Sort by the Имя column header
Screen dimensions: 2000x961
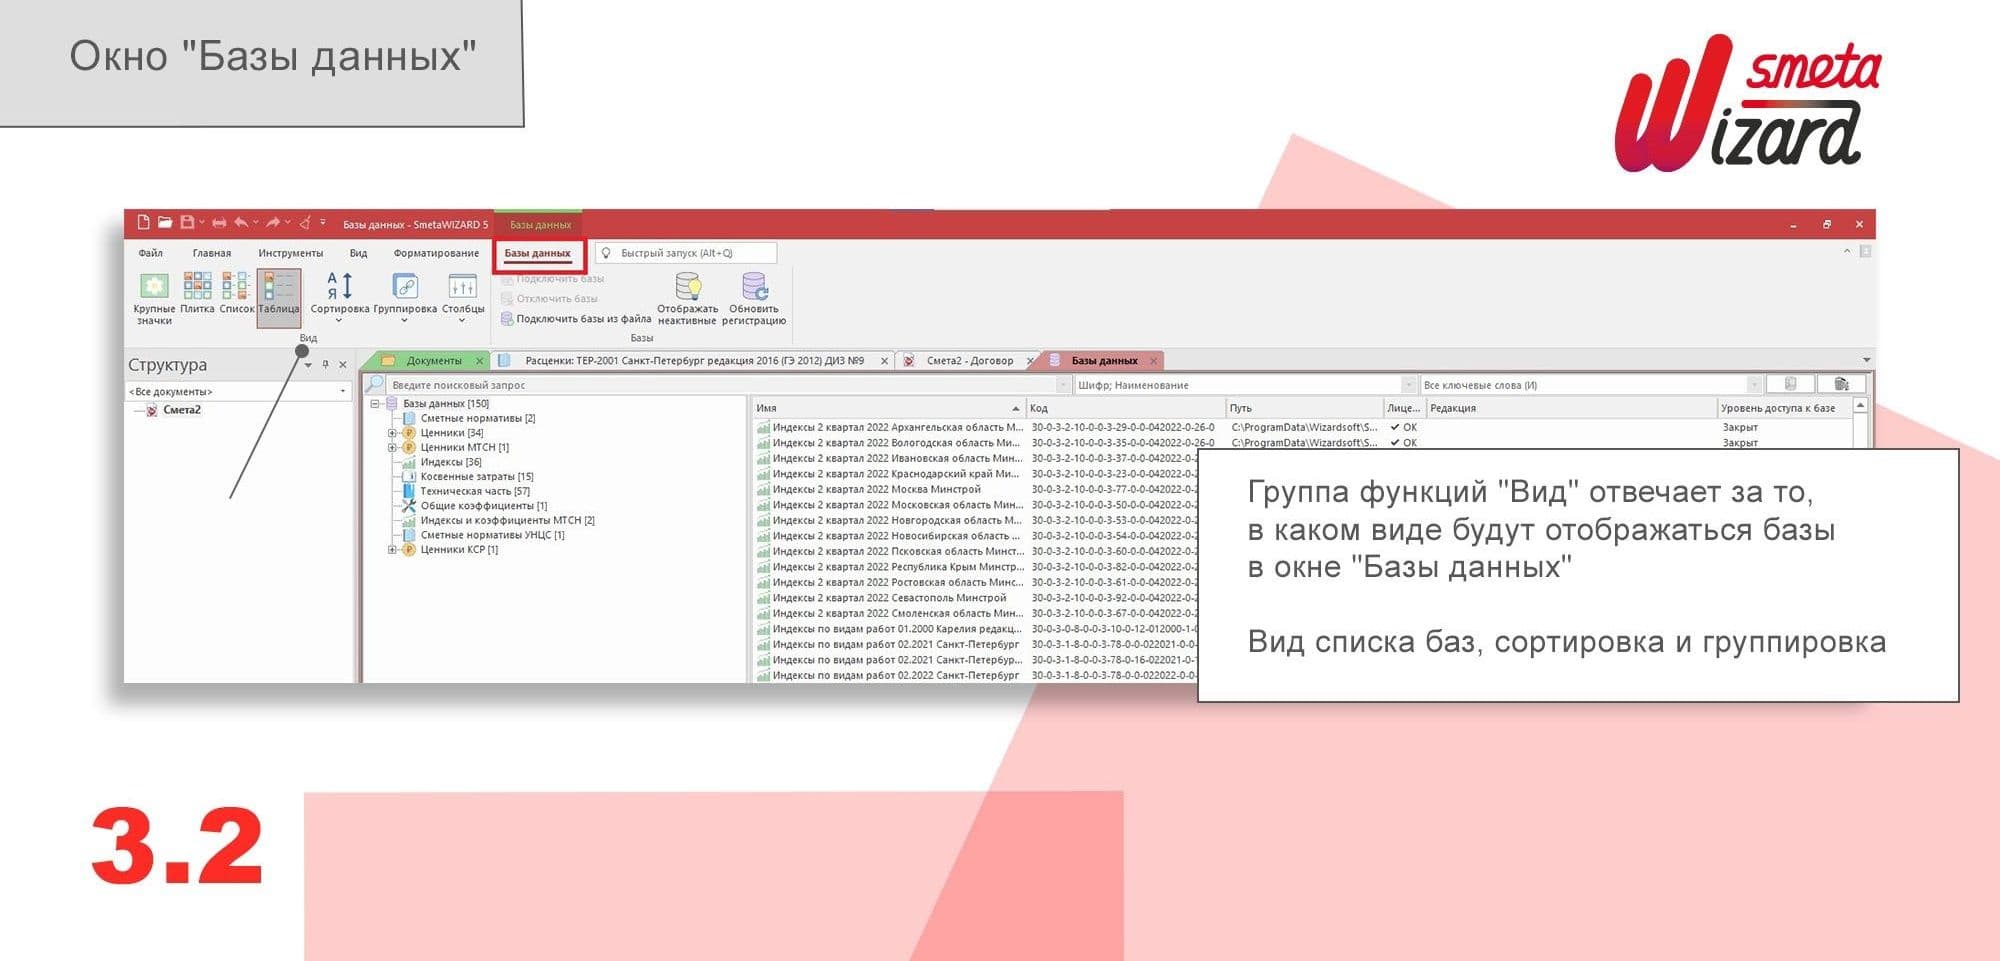[x=888, y=408]
